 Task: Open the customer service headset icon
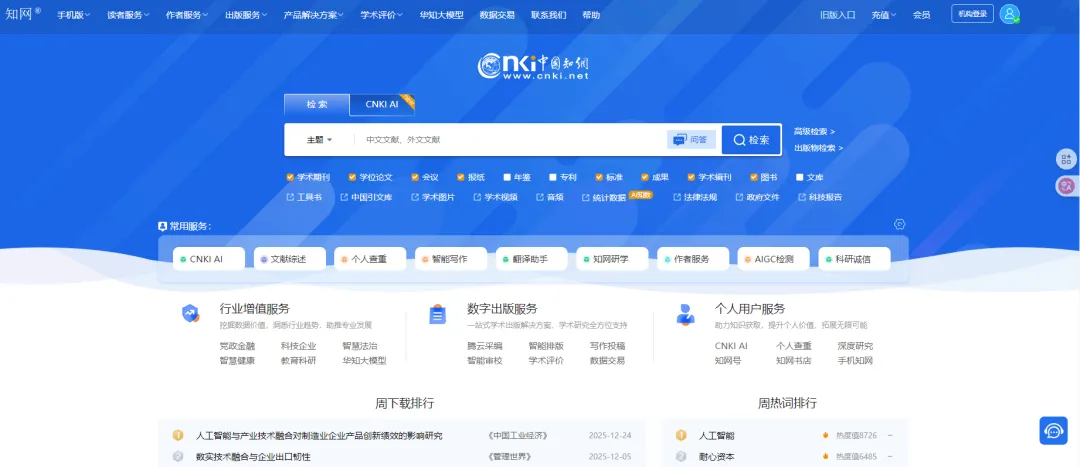click(1053, 430)
